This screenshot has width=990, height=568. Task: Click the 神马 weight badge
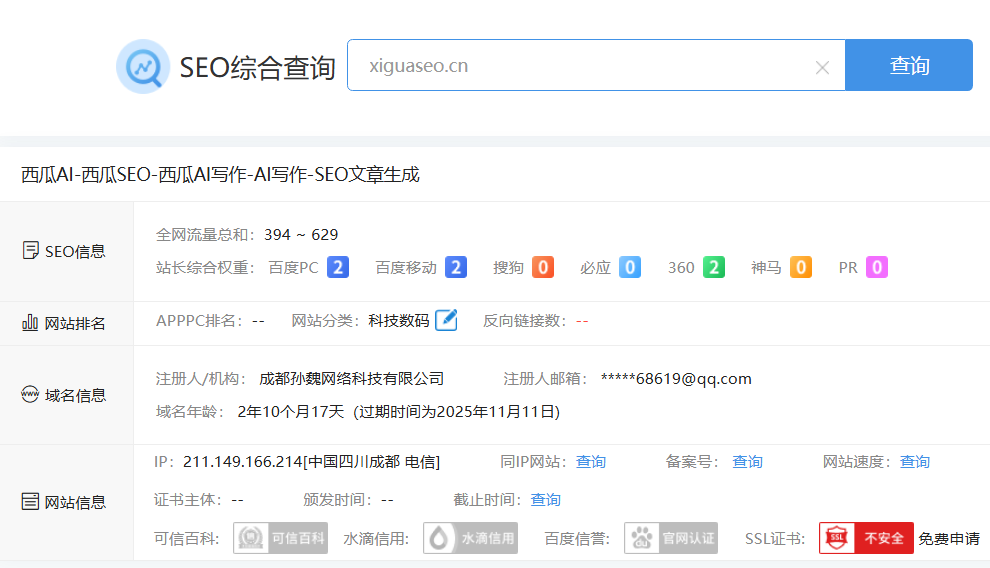pos(801,267)
